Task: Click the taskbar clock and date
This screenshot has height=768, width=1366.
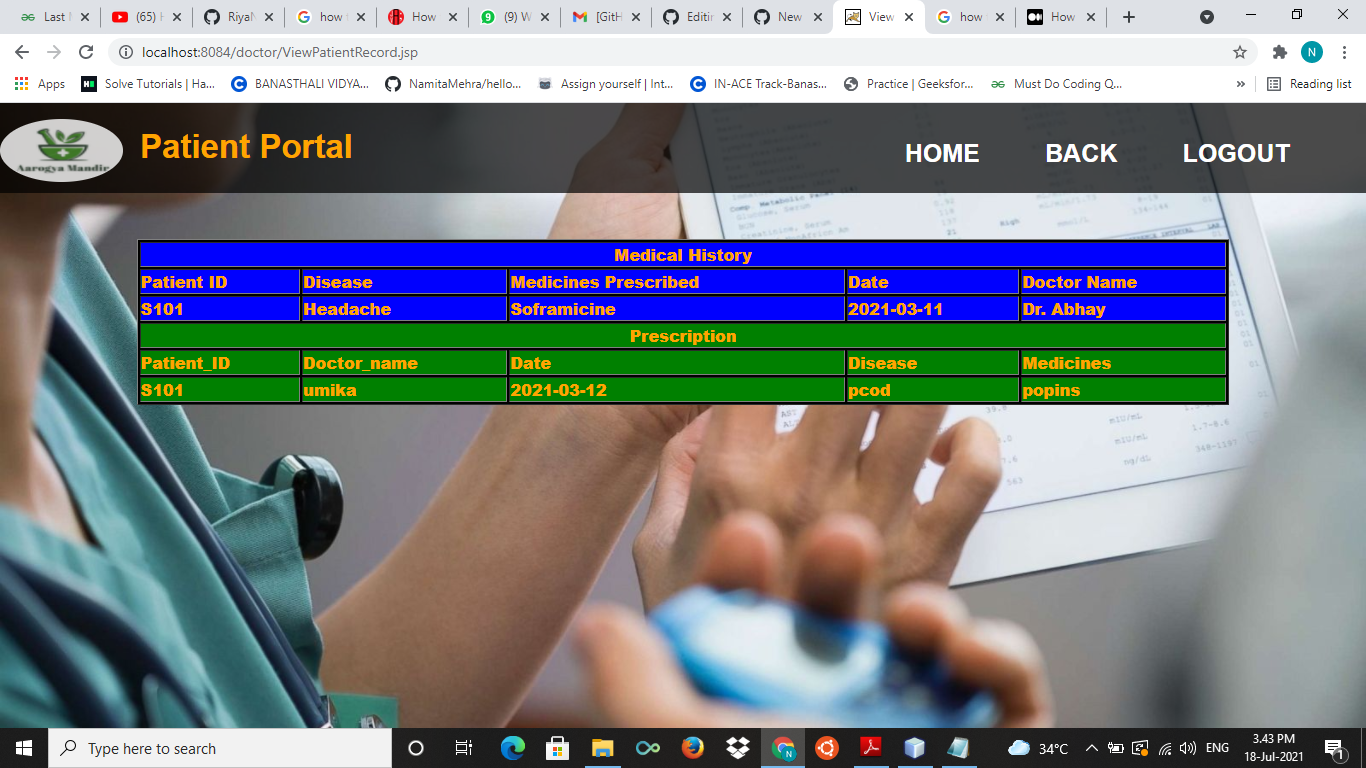Action: coord(1273,748)
